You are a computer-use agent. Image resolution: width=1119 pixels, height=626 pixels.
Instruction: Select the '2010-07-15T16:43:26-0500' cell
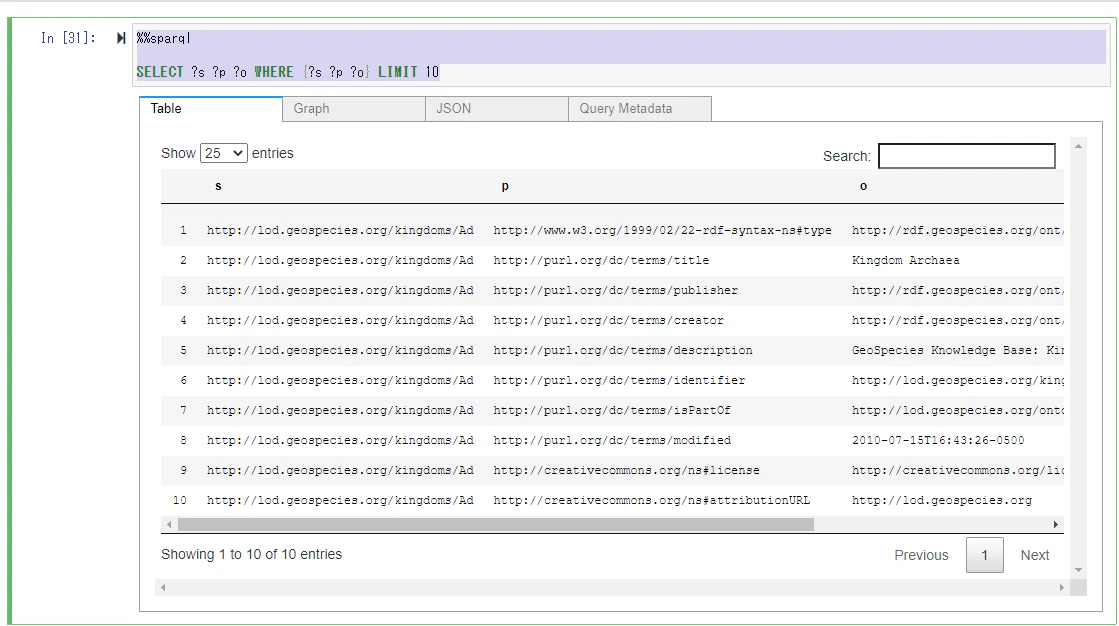938,440
